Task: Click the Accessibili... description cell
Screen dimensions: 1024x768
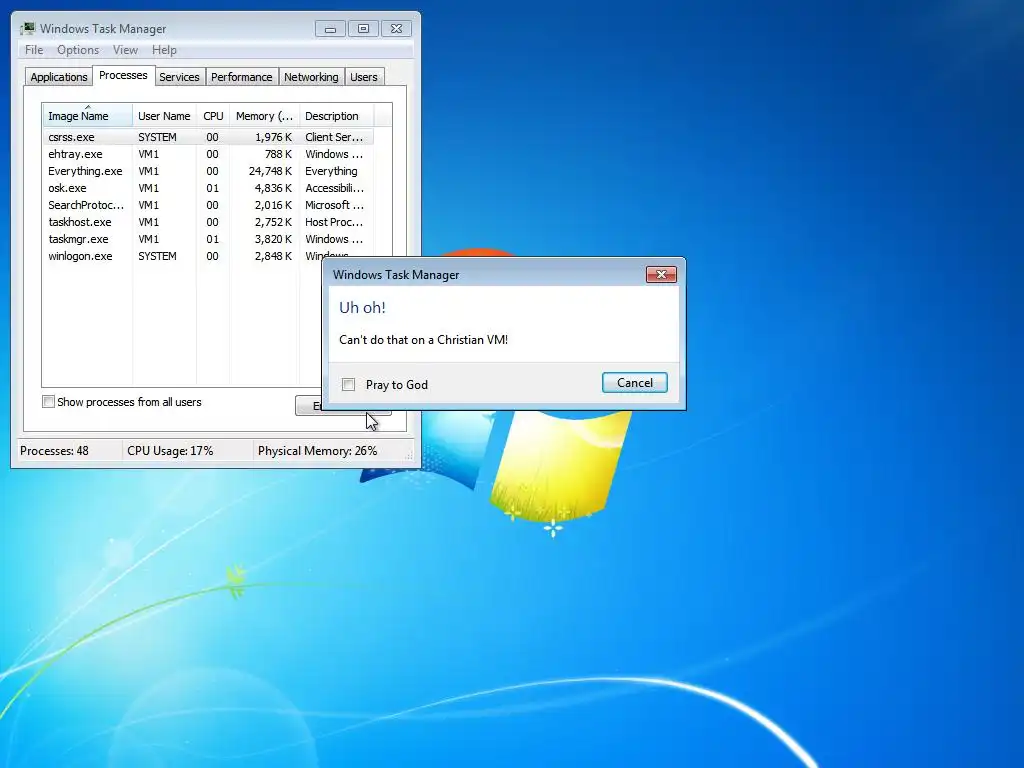Action: pyautogui.click(x=334, y=188)
